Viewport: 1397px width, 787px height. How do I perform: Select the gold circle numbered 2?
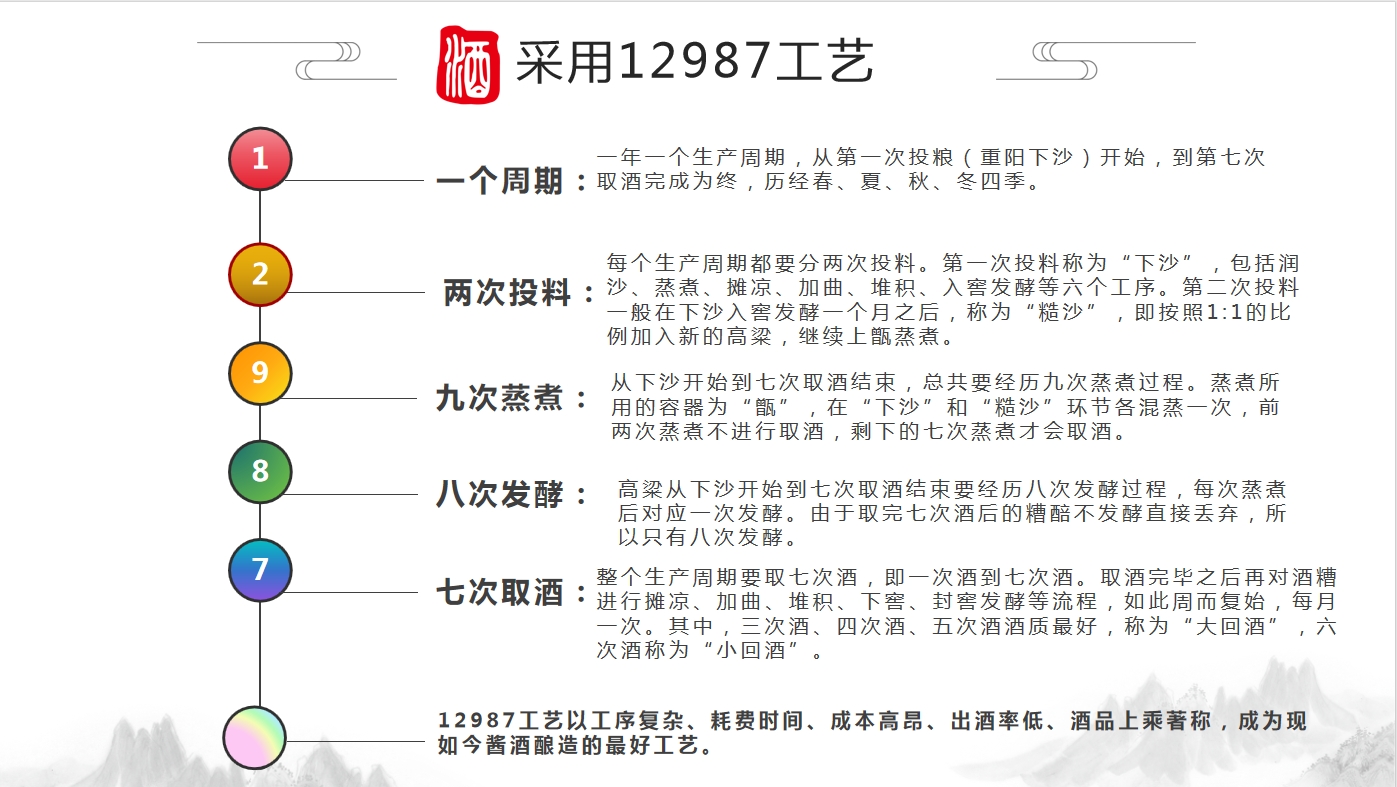click(260, 274)
